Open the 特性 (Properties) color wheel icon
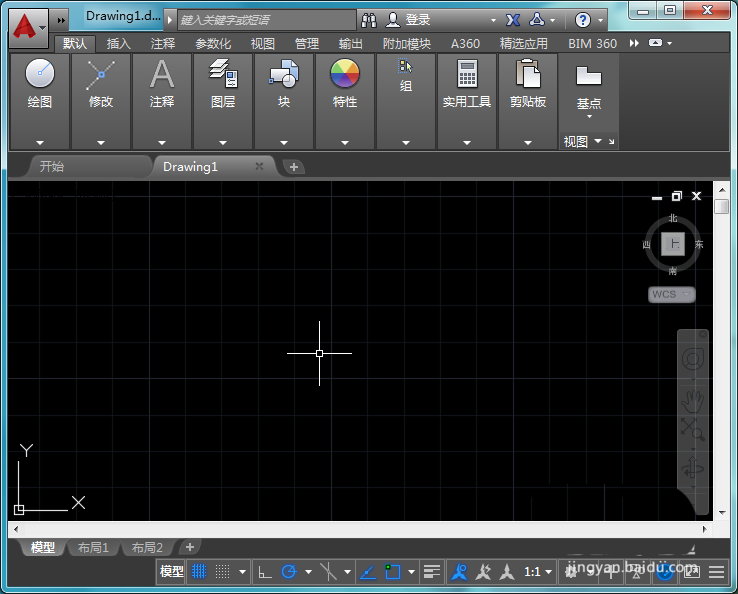738x594 pixels. pos(345,73)
